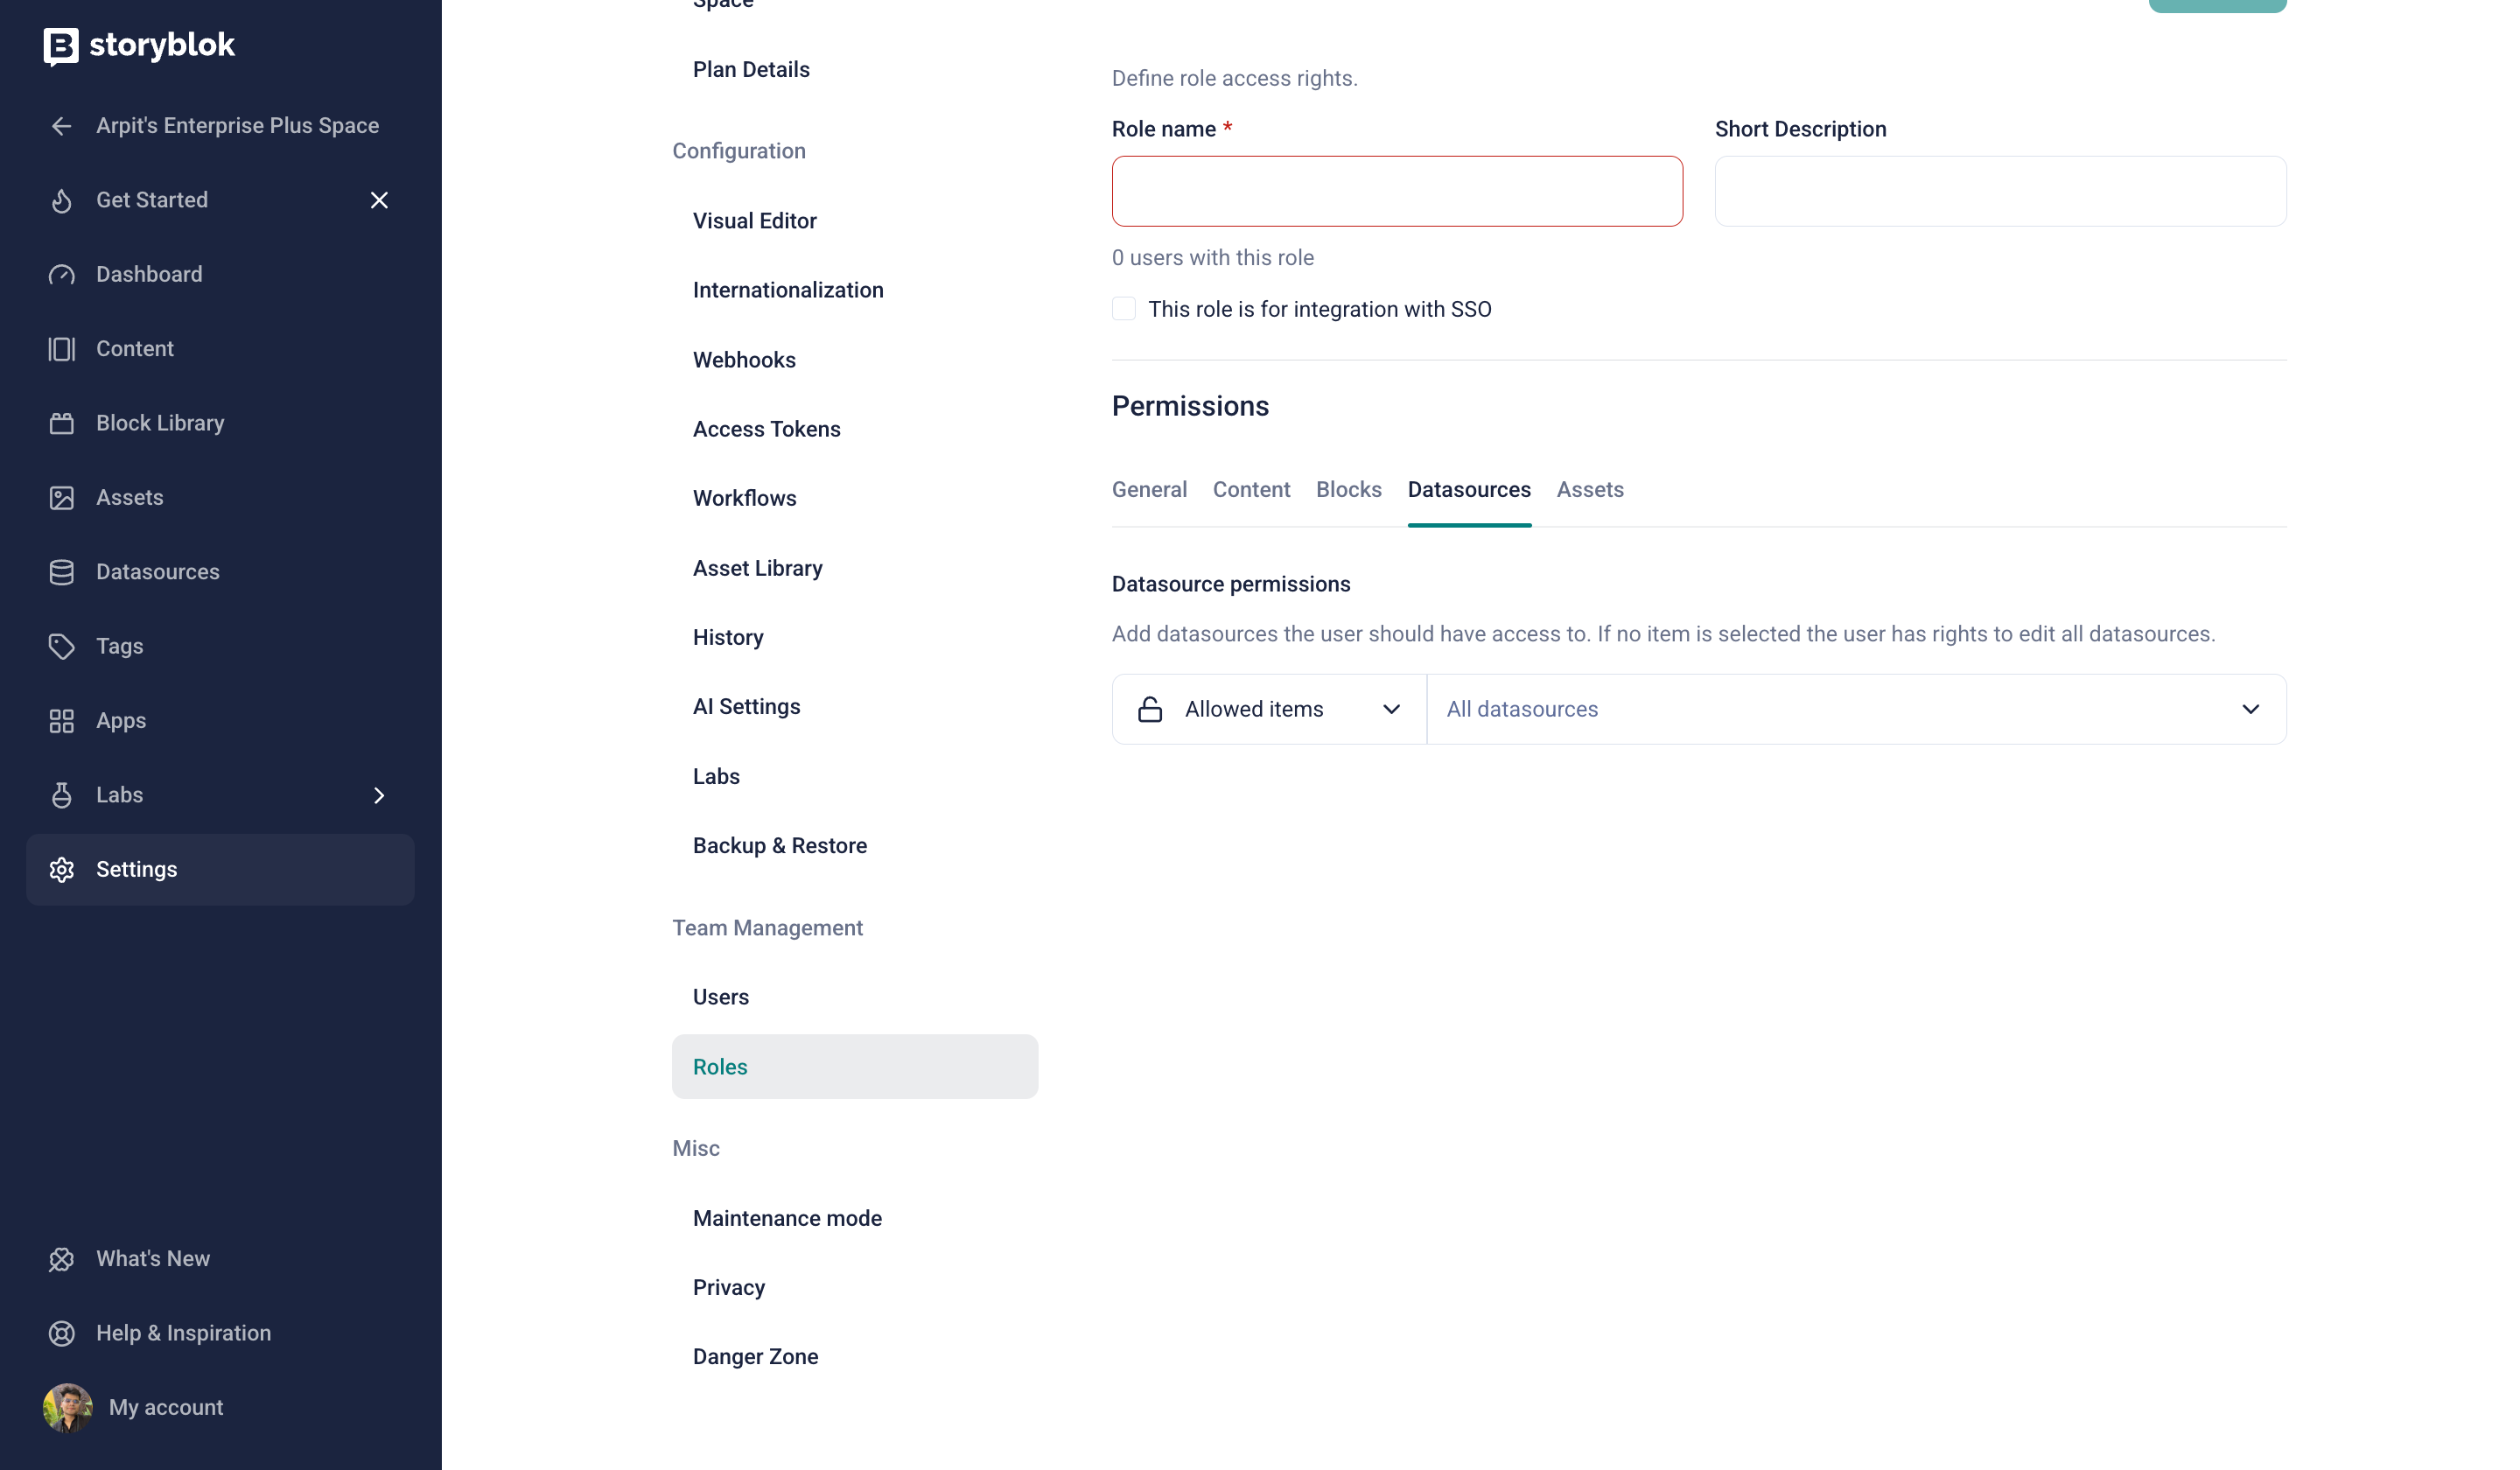2520x1470 pixels.
Task: Click the Datasources database icon in sidebar
Action: tap(61, 573)
